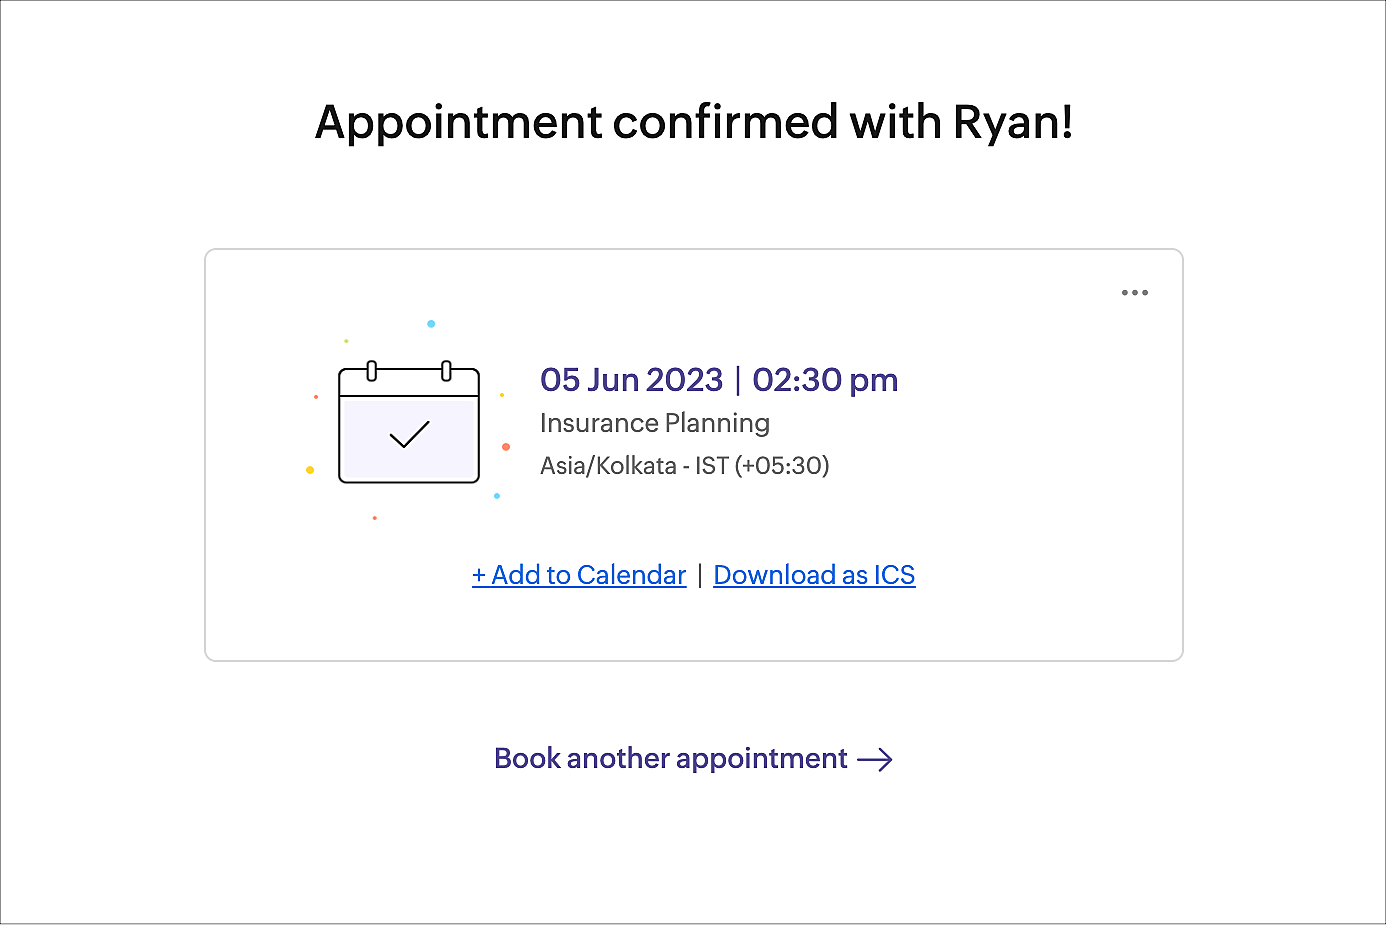
Task: Click the blue confetti dot above calendar
Action: pyautogui.click(x=431, y=324)
